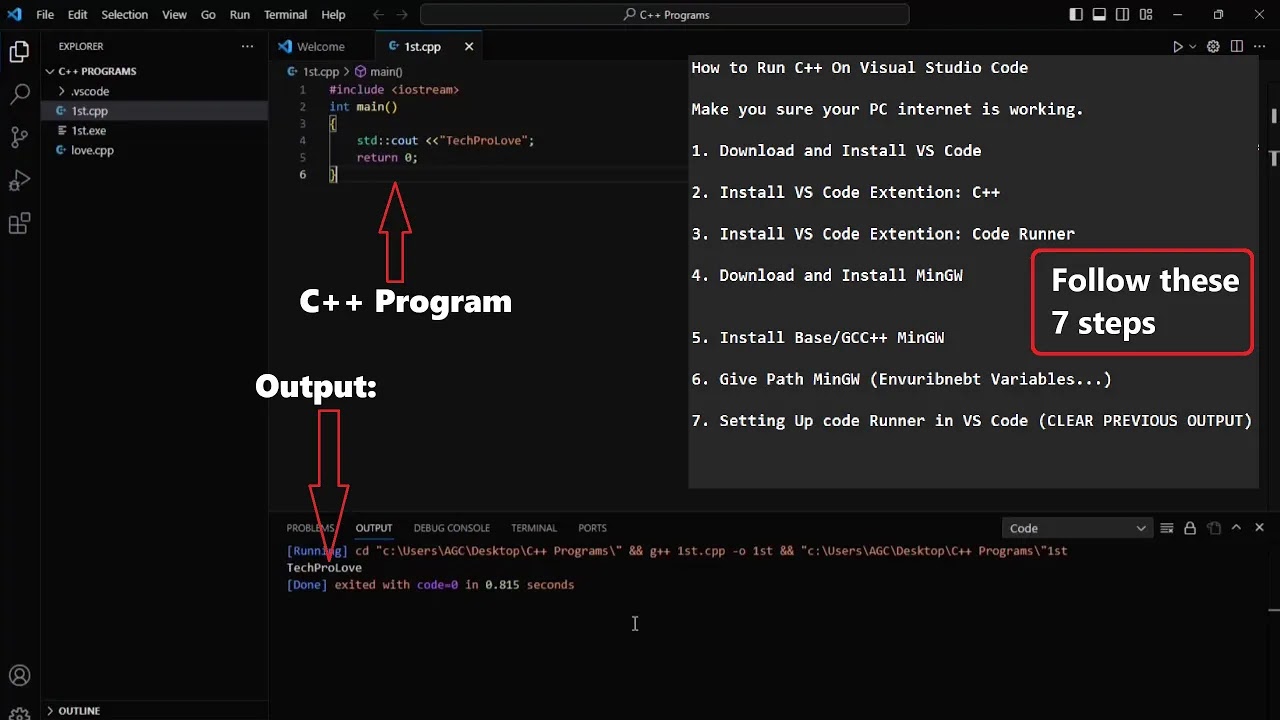Open the Terminal menu
1280x720 pixels.
[x=286, y=15]
